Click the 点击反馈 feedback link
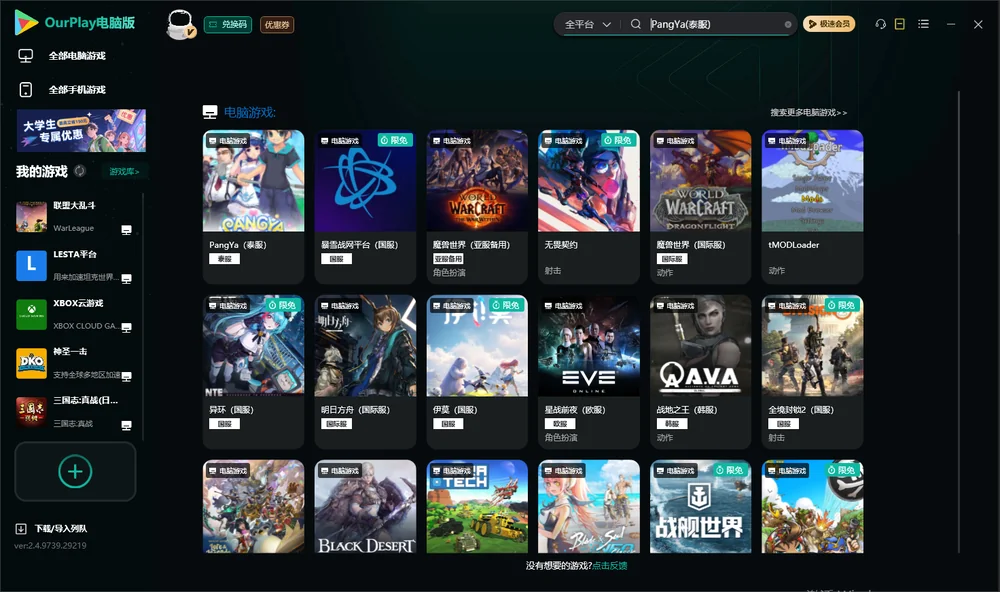Viewport: 1000px width, 592px height. point(610,566)
